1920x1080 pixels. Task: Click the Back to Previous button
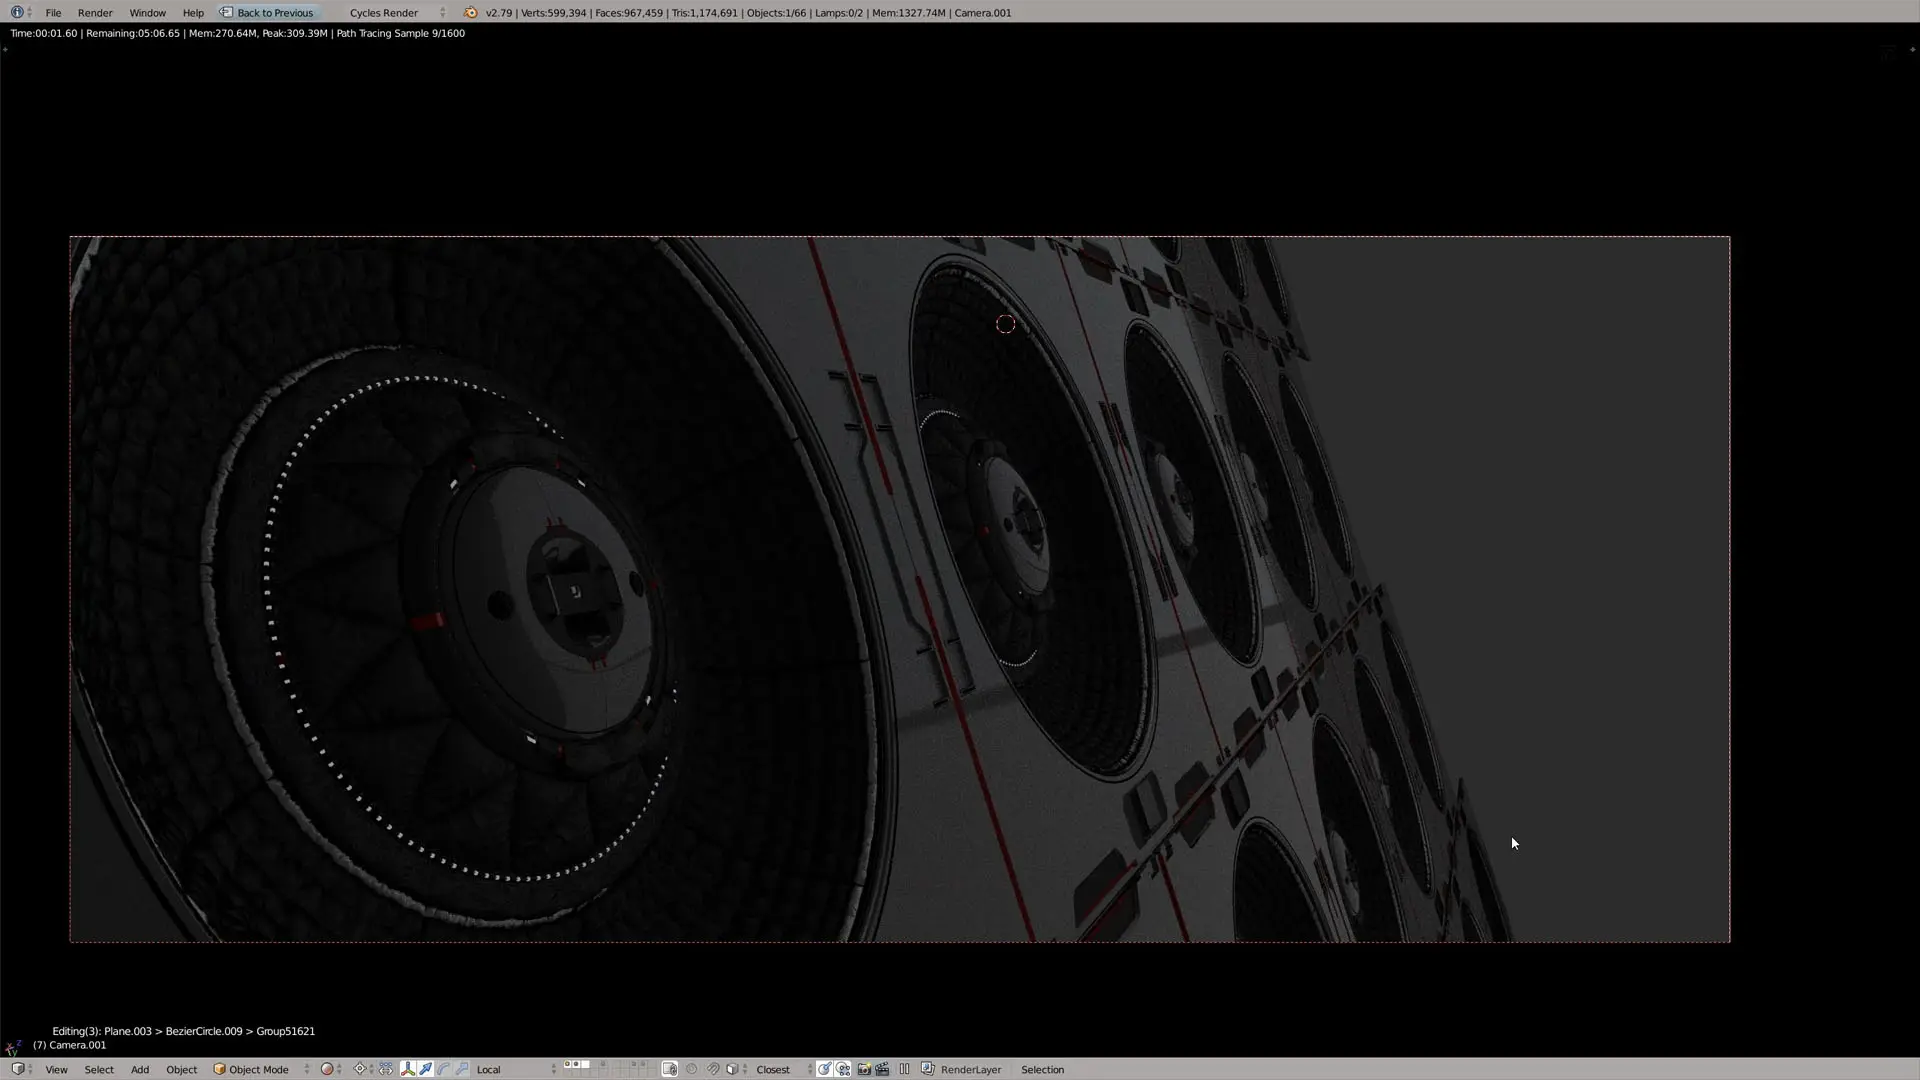pyautogui.click(x=267, y=13)
